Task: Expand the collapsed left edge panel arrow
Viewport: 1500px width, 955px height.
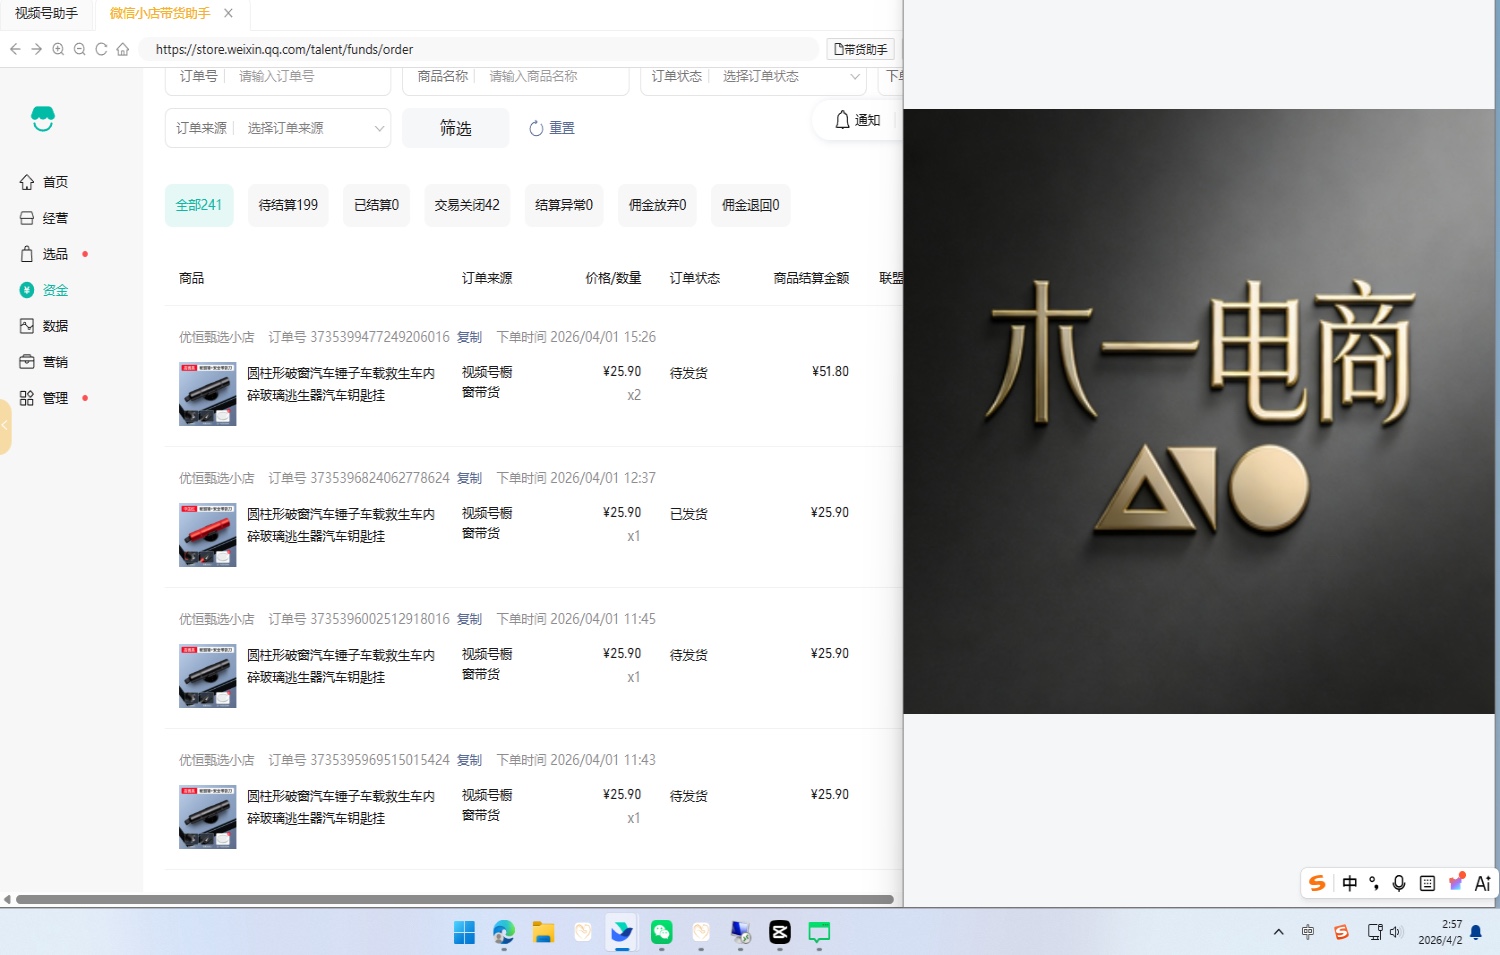Action: click(x=5, y=426)
